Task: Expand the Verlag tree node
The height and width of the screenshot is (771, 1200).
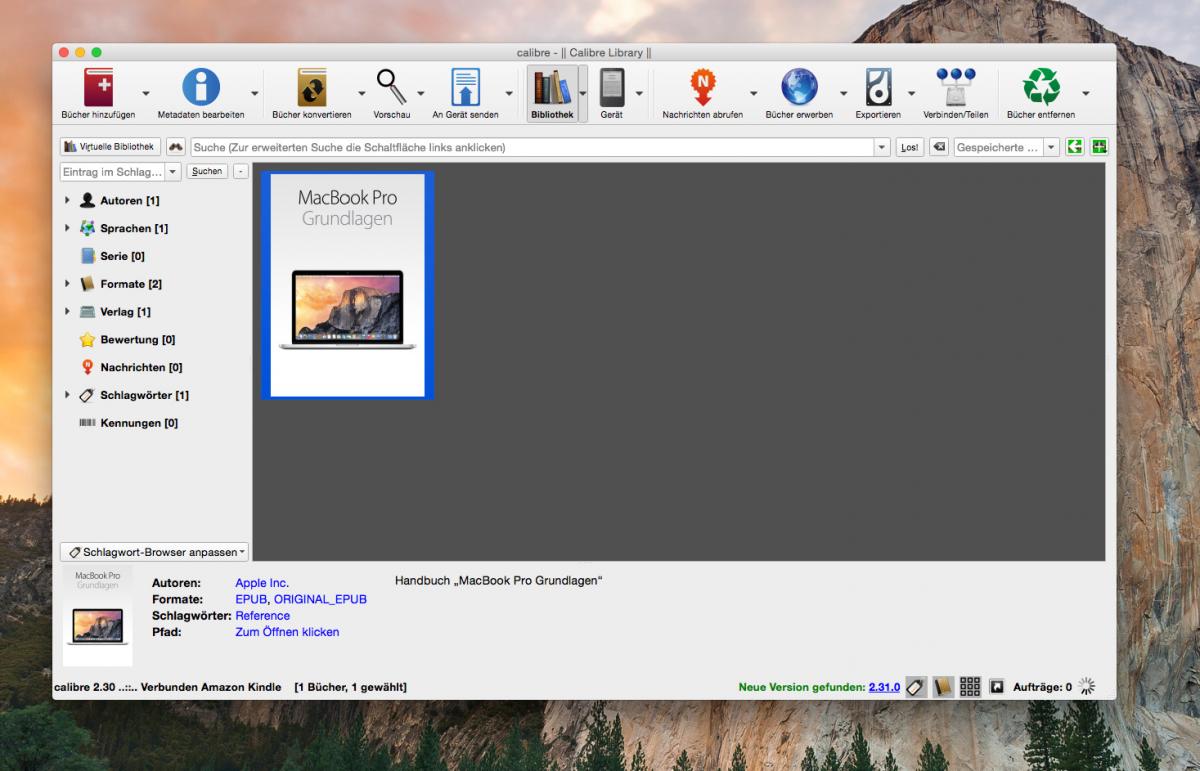Action: pyautogui.click(x=67, y=312)
